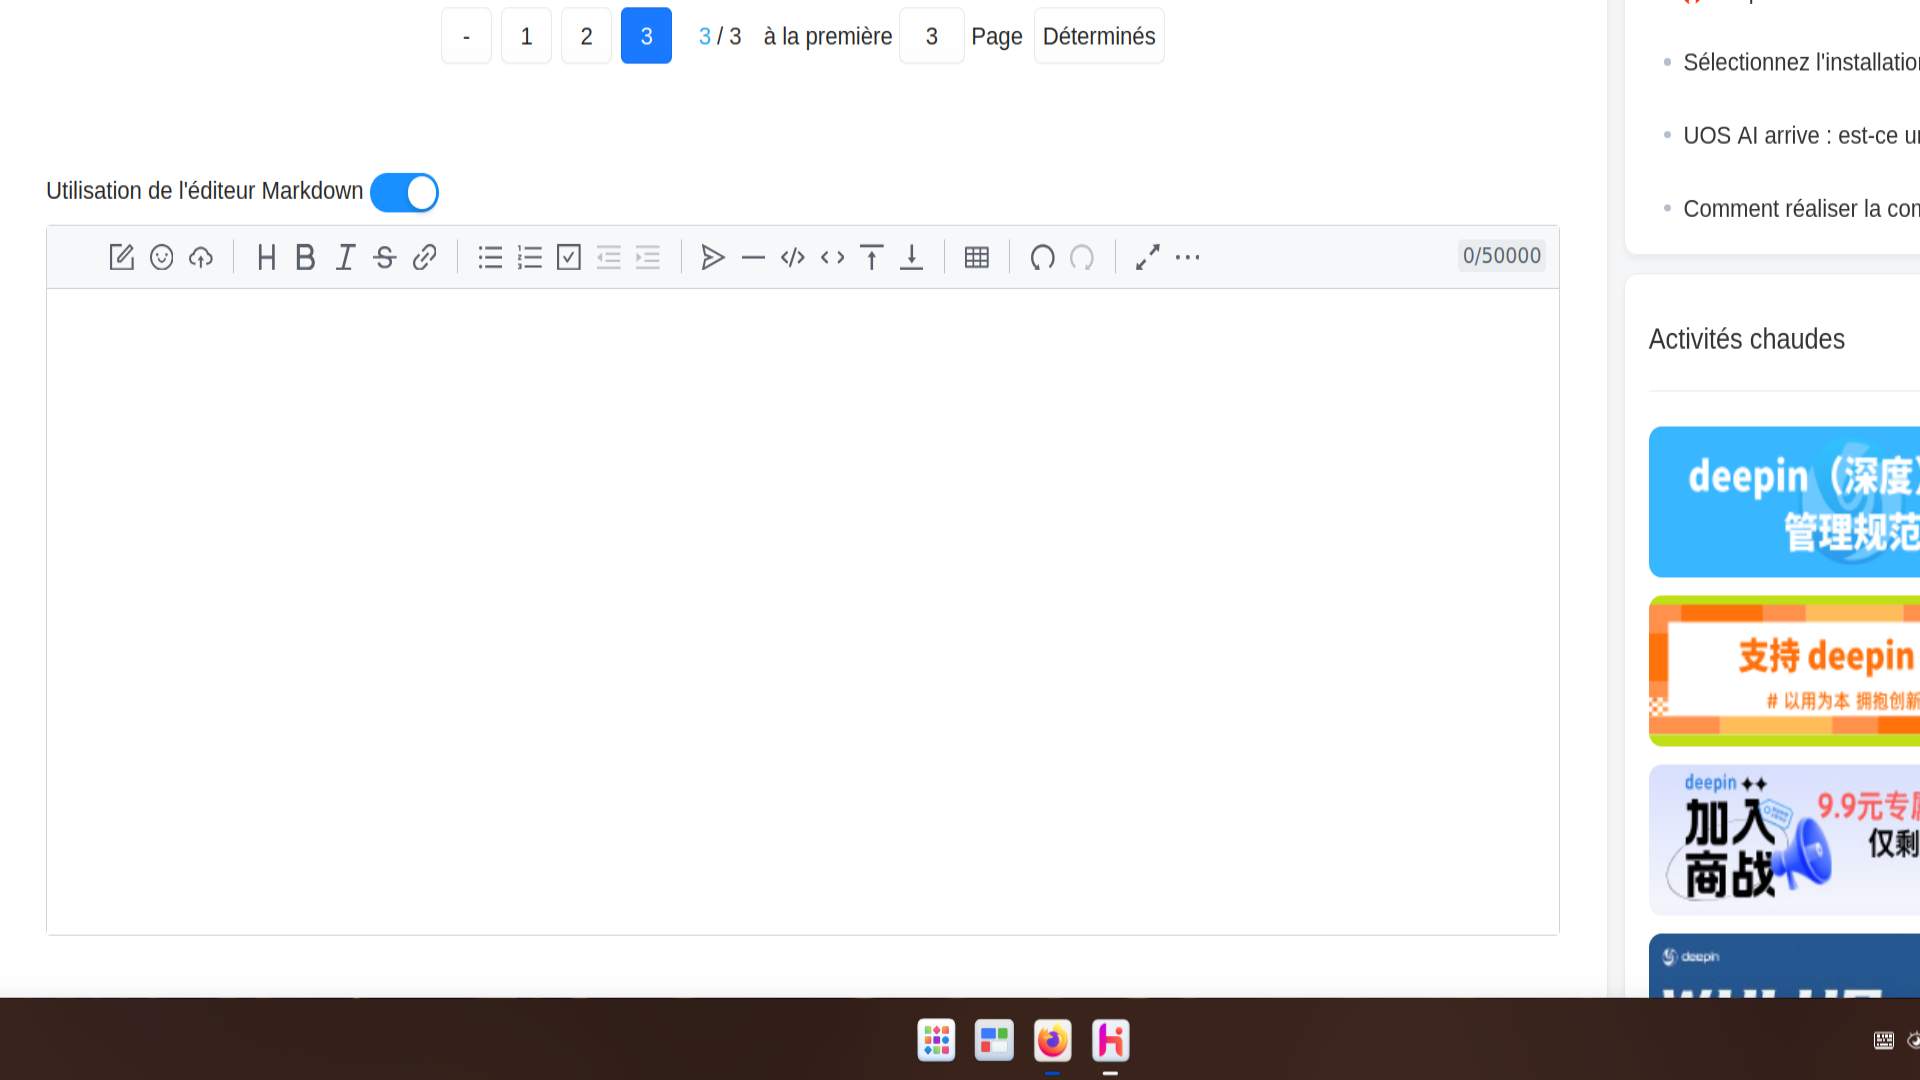Click inside the Markdown text area
This screenshot has height=1080, width=1920.
[x=803, y=612]
